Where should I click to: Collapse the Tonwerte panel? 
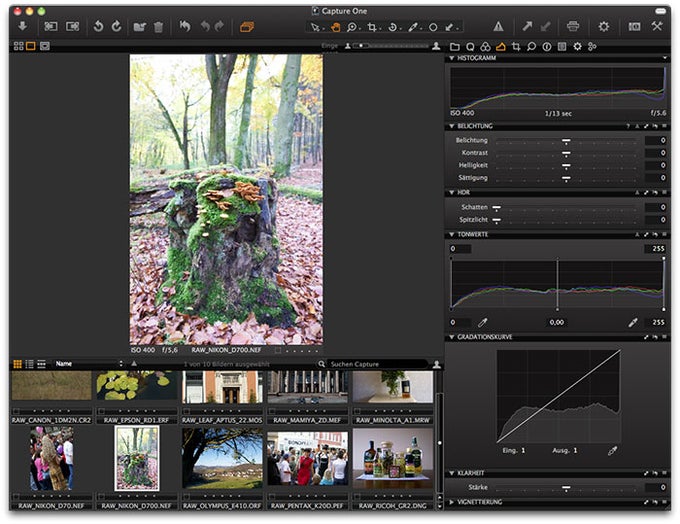pyautogui.click(x=451, y=234)
